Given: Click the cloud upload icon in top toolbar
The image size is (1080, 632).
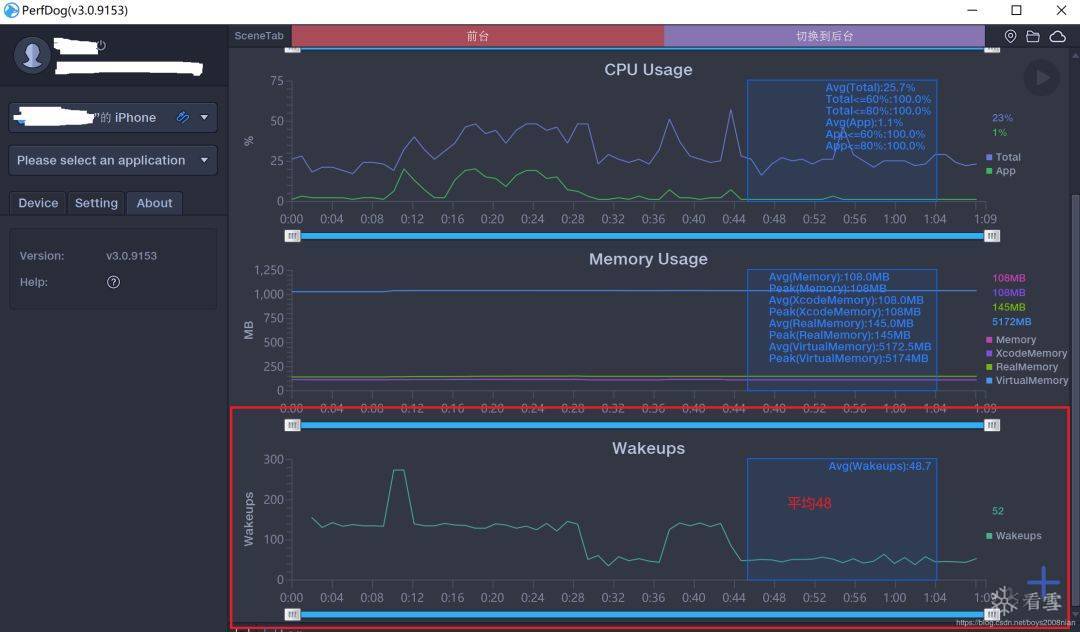Looking at the screenshot, I should pos(1057,36).
